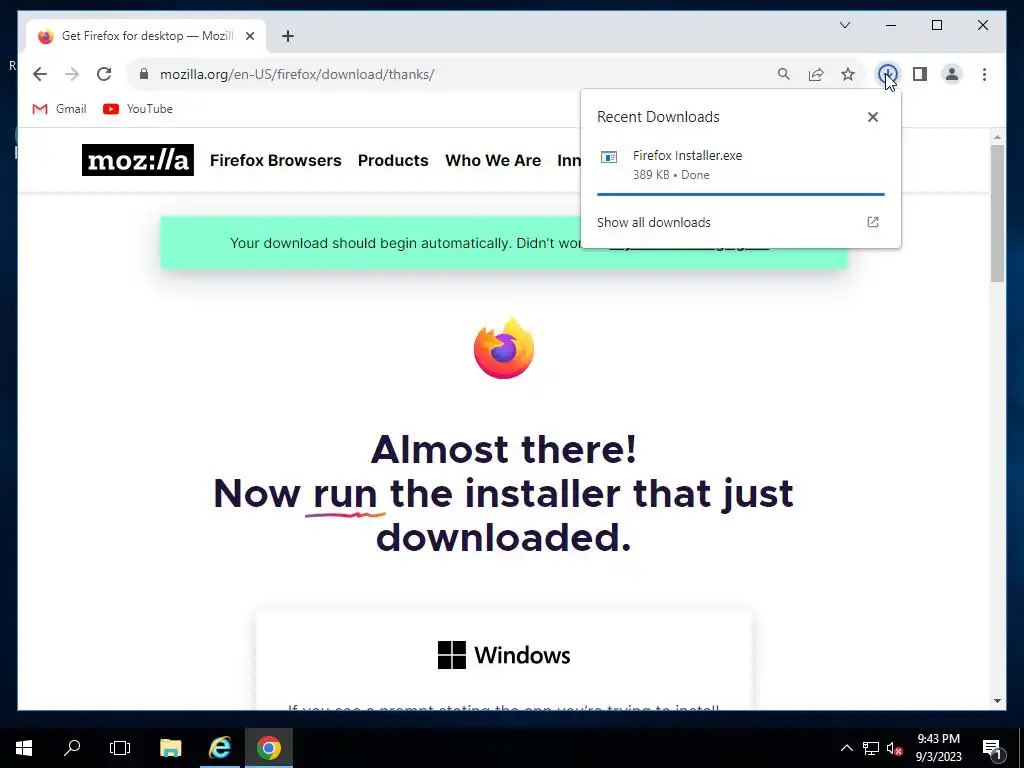Click the address bar URL
The height and width of the screenshot is (768, 1024).
pyautogui.click(x=297, y=74)
